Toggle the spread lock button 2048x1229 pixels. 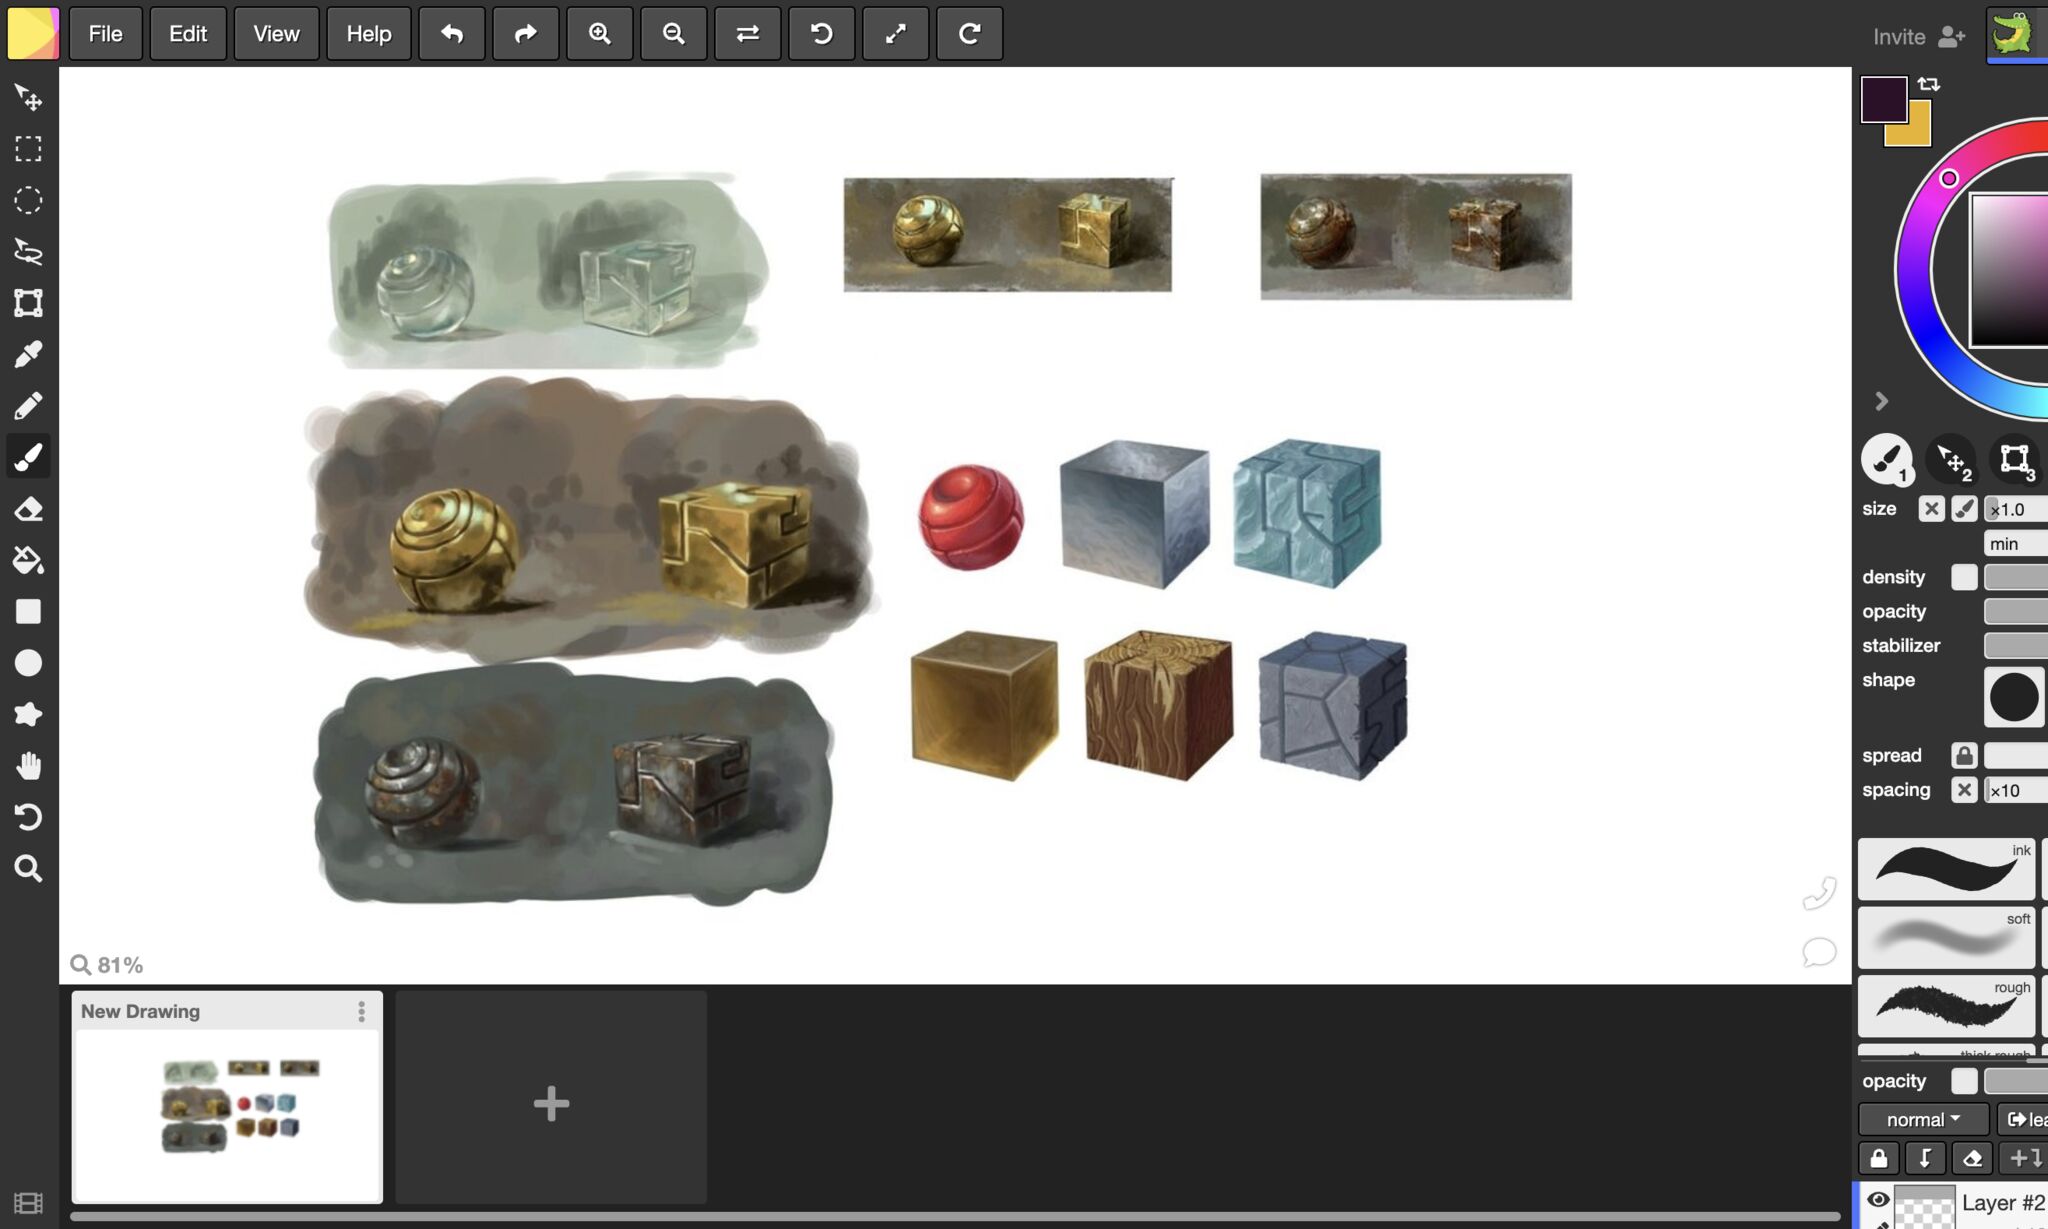[x=1963, y=755]
